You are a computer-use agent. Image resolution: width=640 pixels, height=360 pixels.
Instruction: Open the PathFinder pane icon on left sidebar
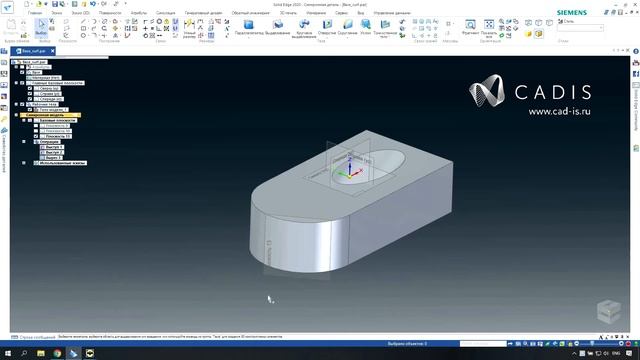4,51
